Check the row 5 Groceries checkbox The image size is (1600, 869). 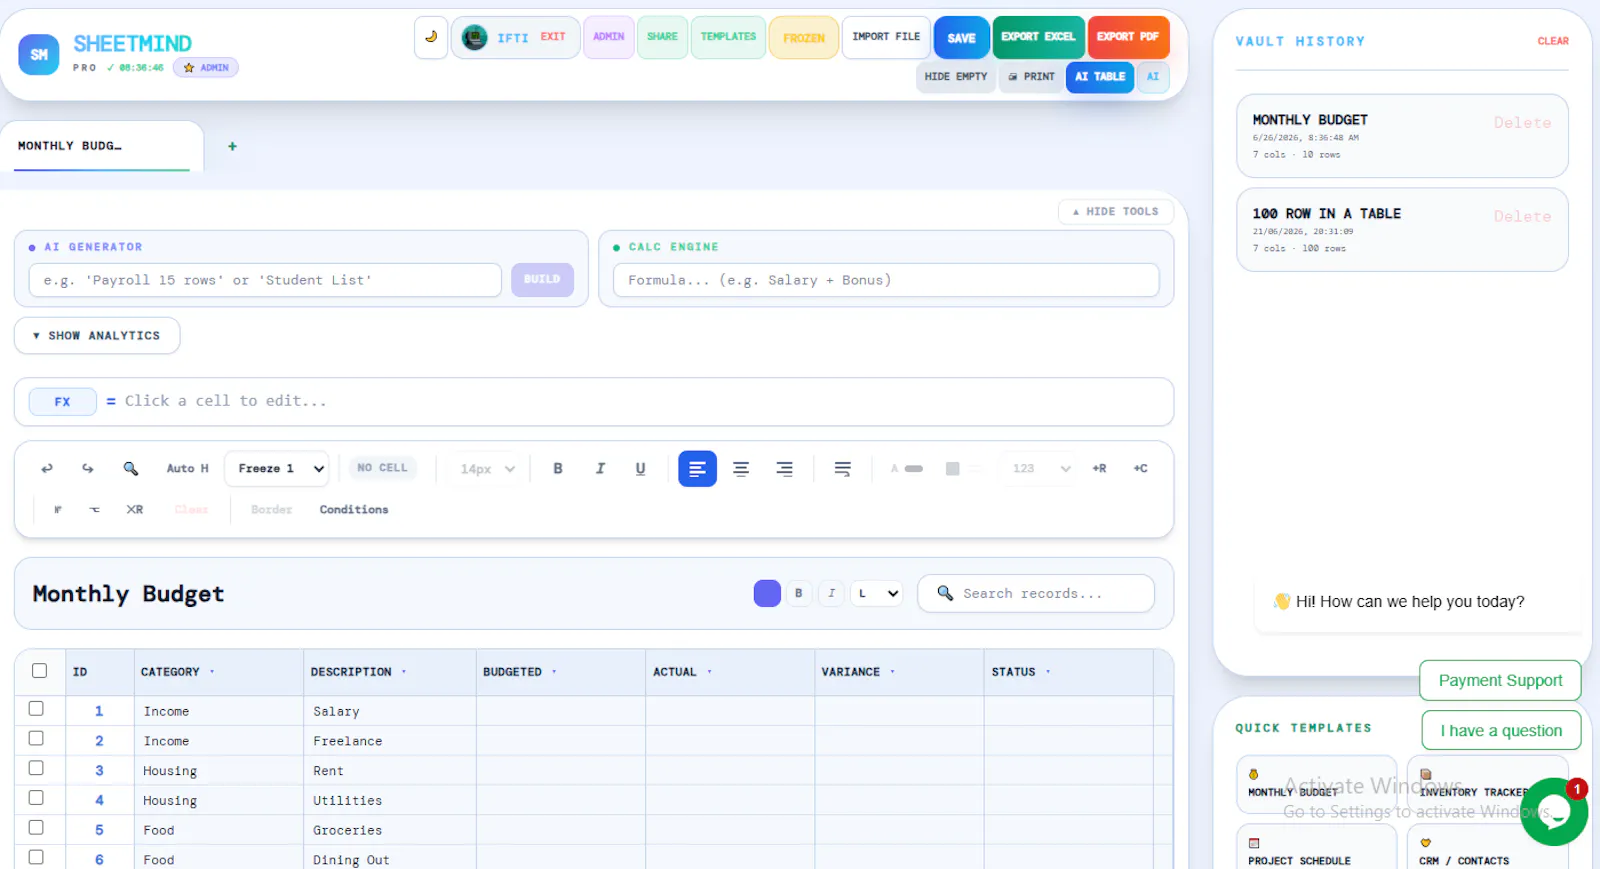pyautogui.click(x=36, y=827)
